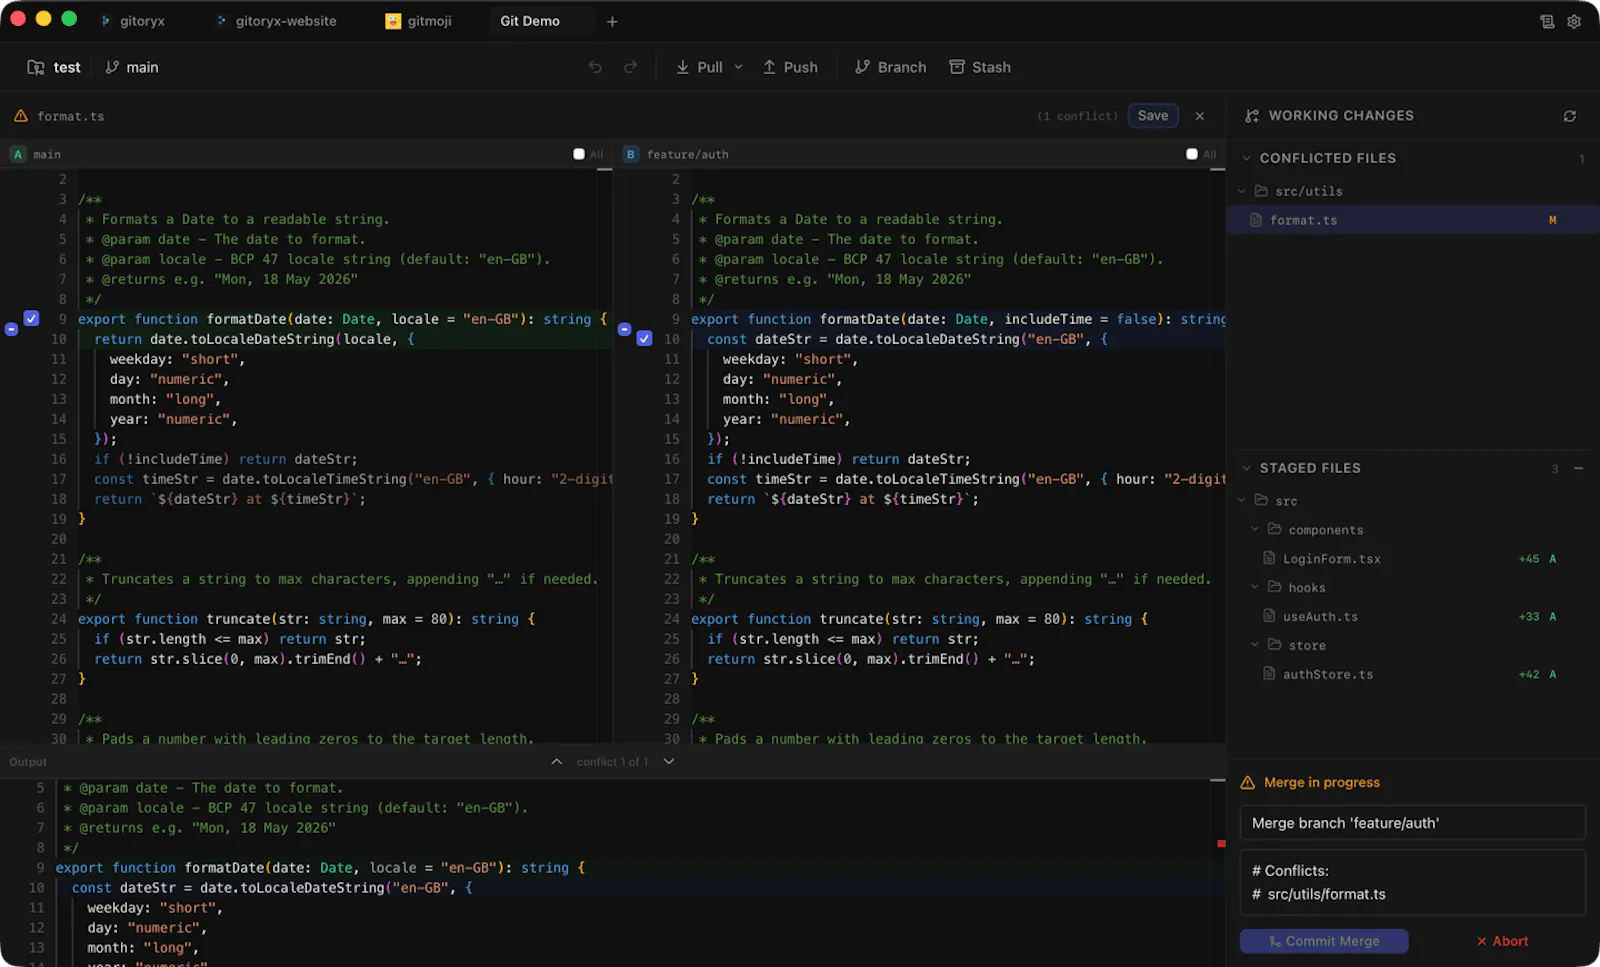The image size is (1600, 967).
Task: Click the LoginForm.tsx file icon
Action: pos(1269,558)
